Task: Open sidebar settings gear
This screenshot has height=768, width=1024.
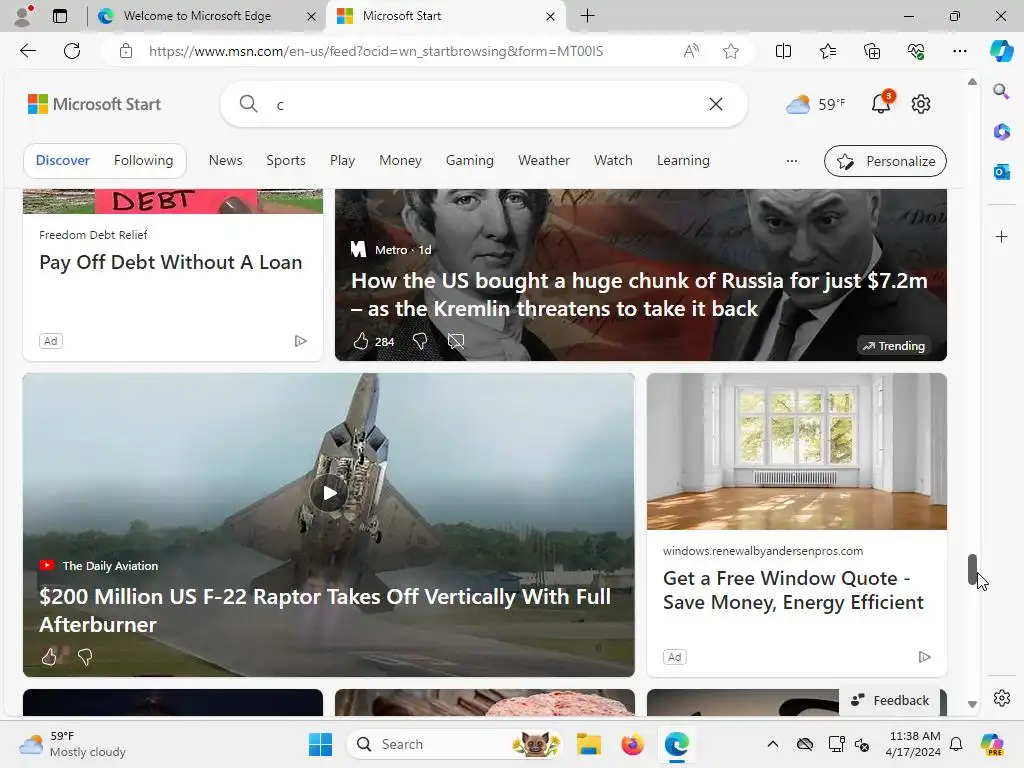Action: [x=1001, y=698]
